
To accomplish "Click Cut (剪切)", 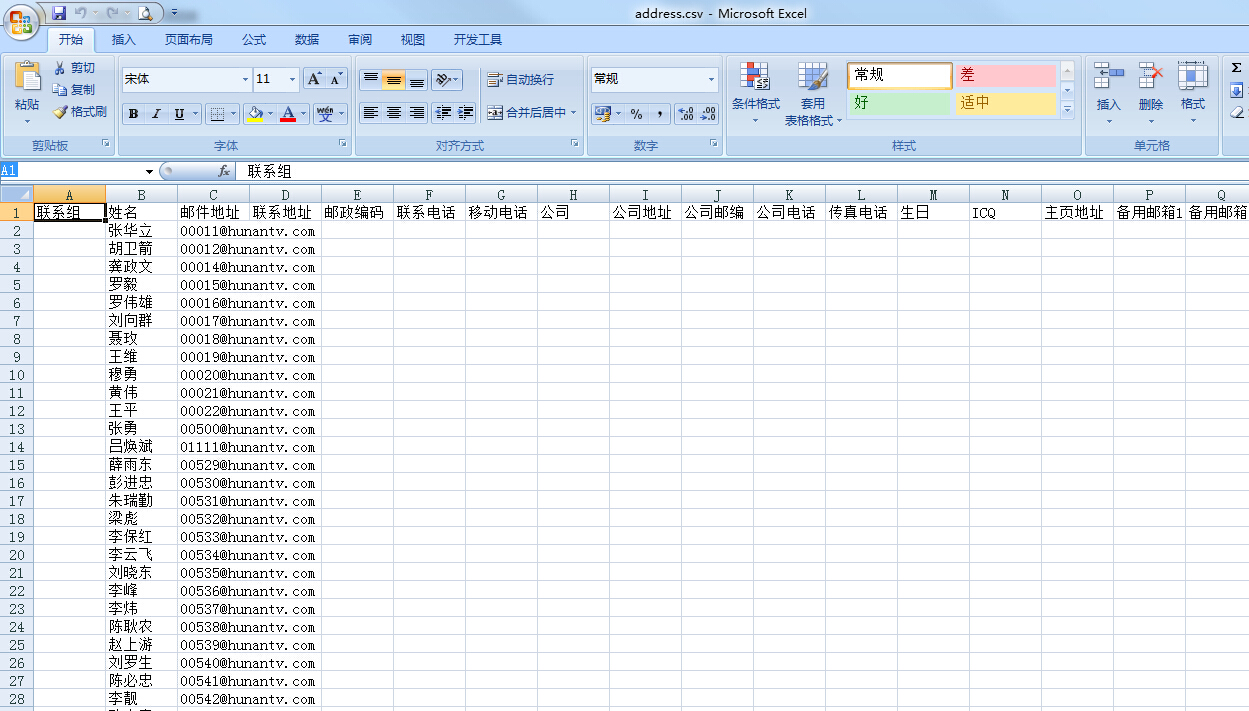I will 75,68.
